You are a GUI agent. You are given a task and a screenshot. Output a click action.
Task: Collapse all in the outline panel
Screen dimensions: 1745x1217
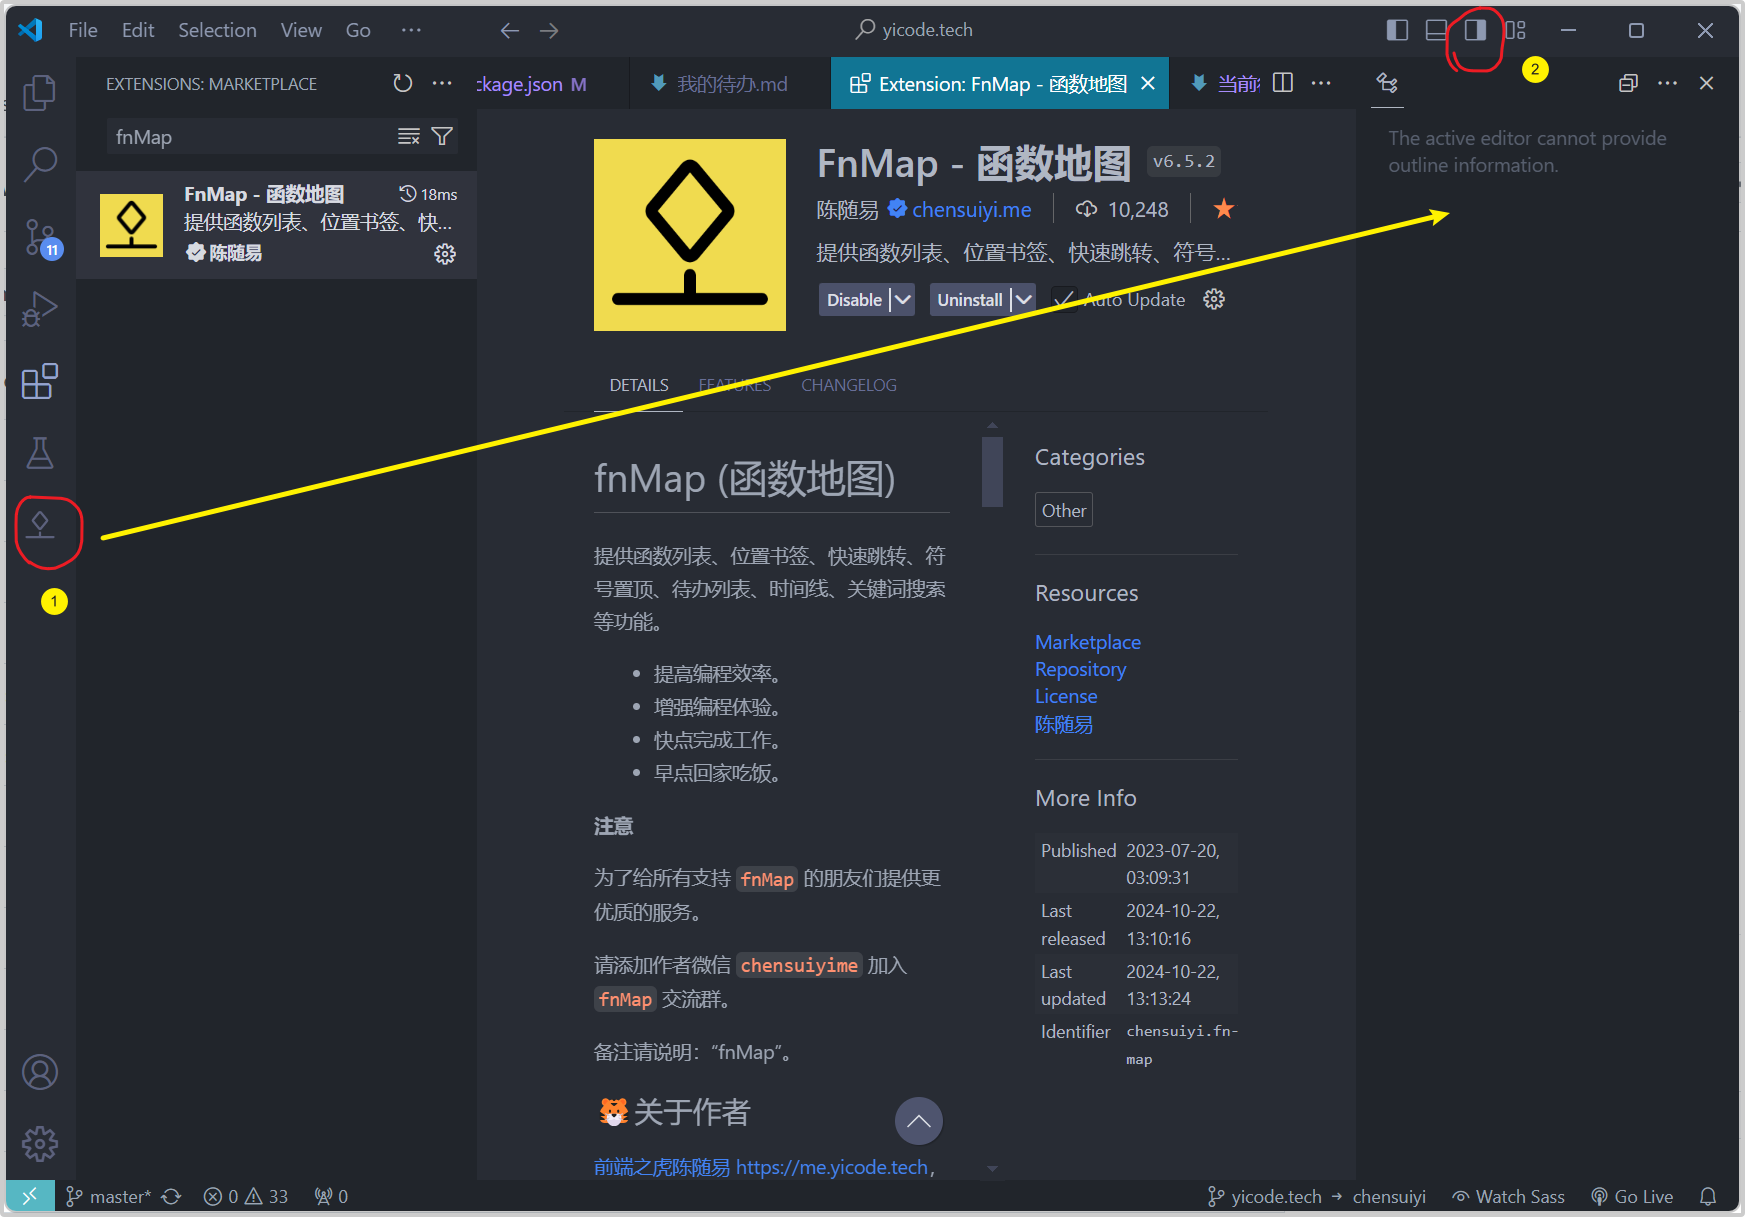pyautogui.click(x=1628, y=83)
